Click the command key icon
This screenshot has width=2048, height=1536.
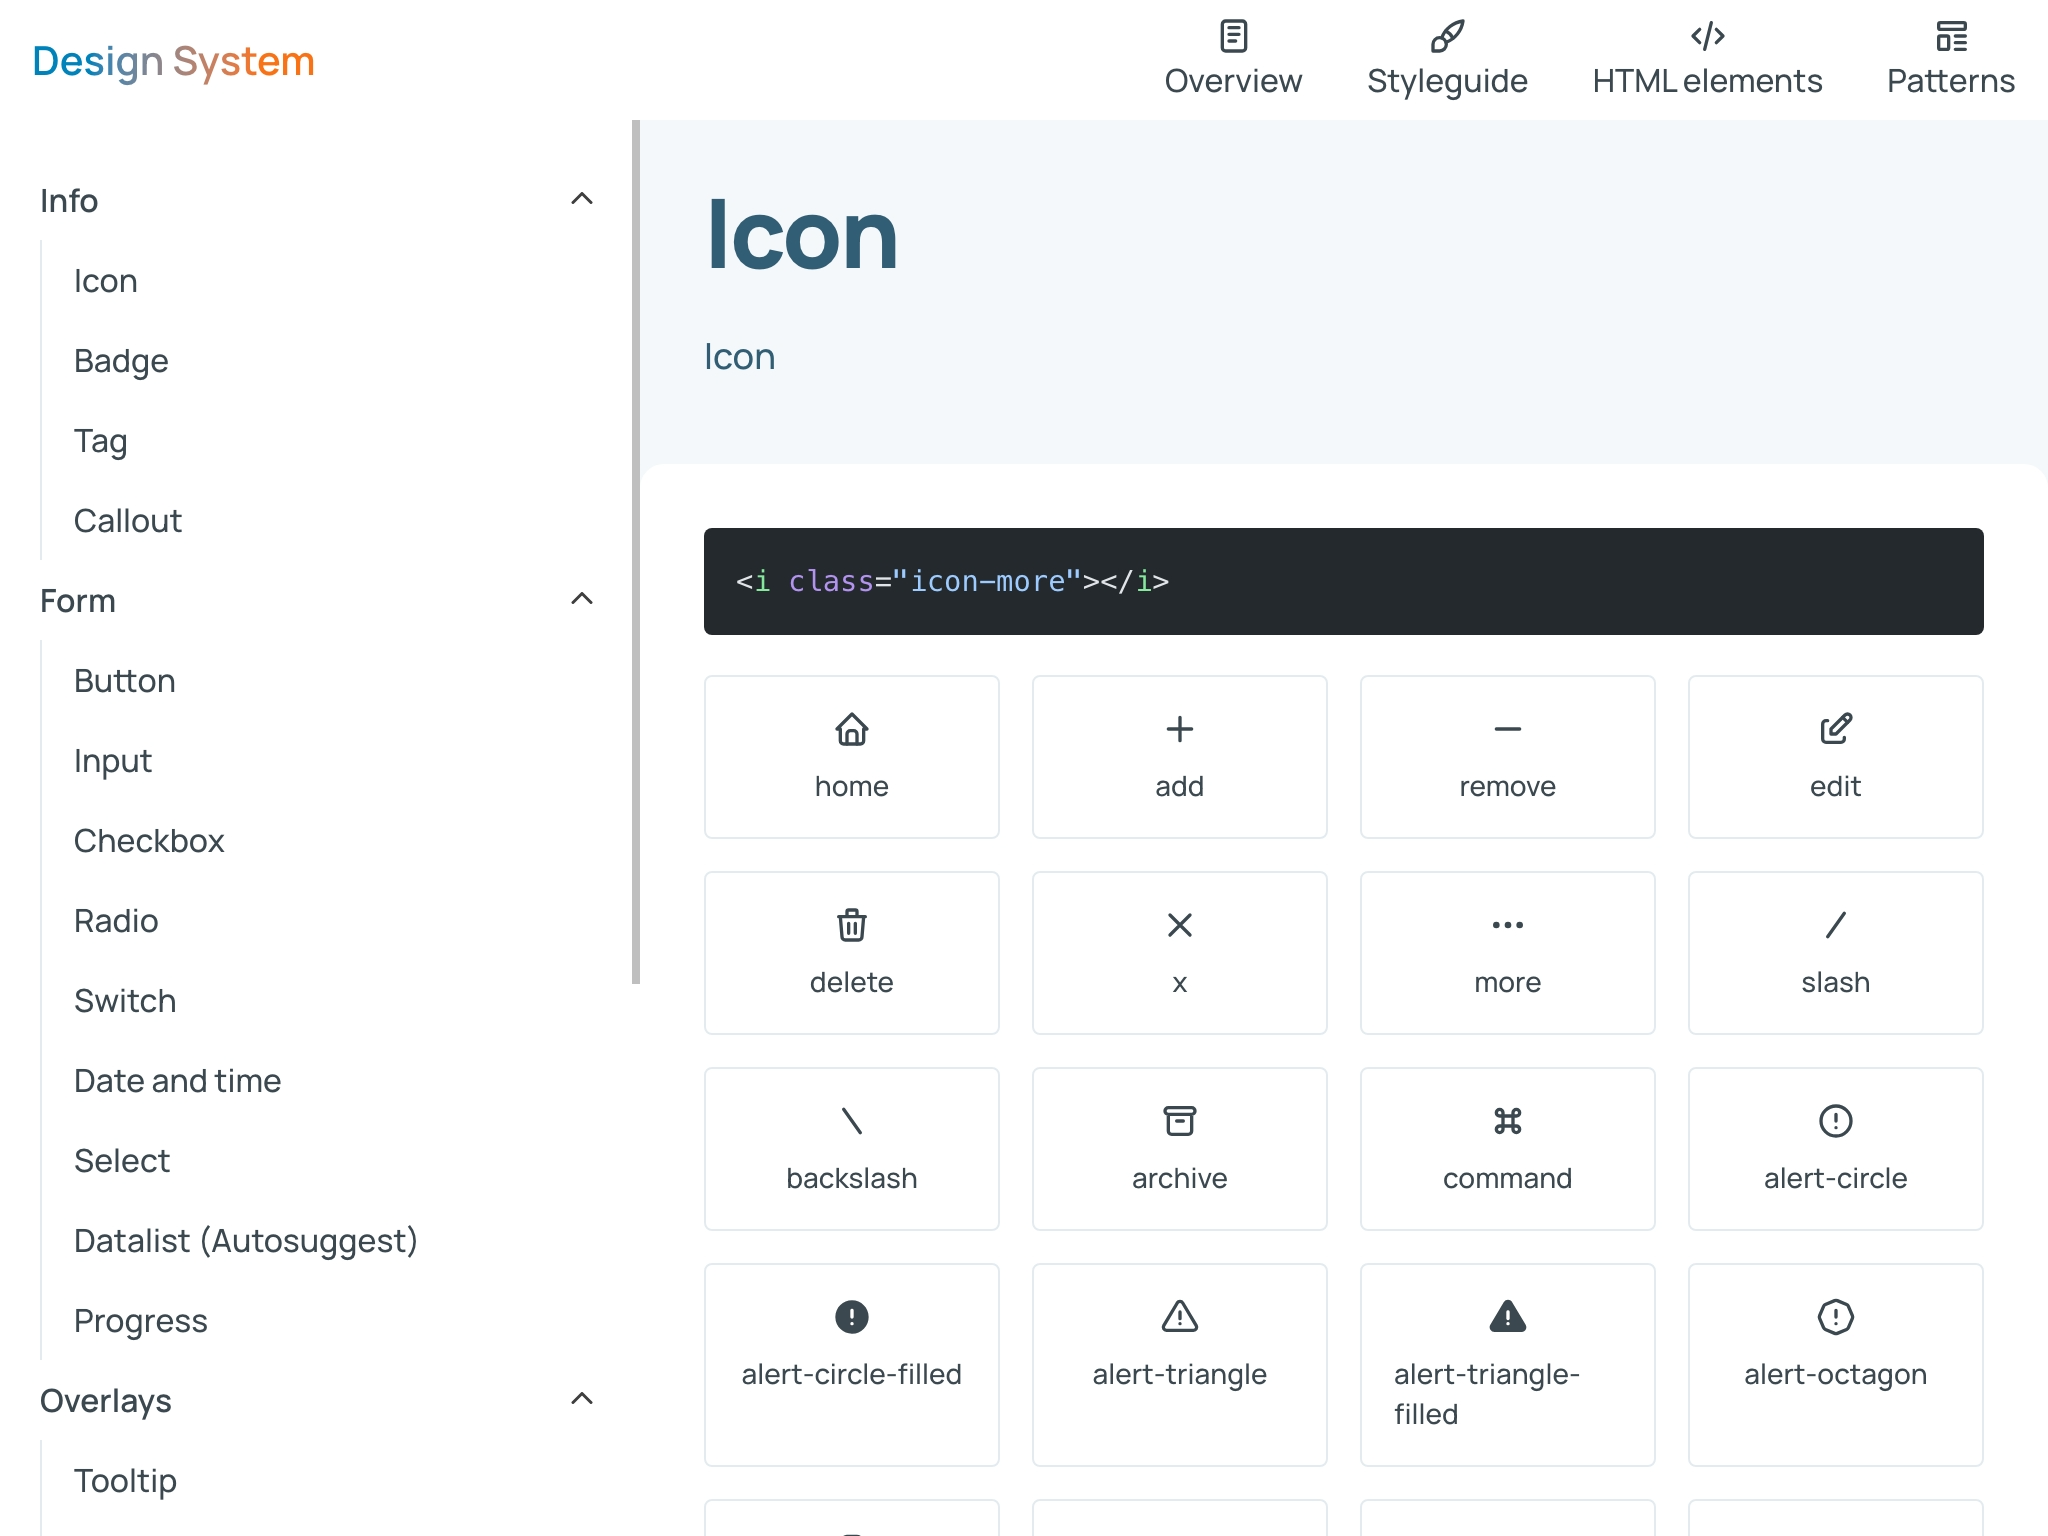coord(1507,1121)
